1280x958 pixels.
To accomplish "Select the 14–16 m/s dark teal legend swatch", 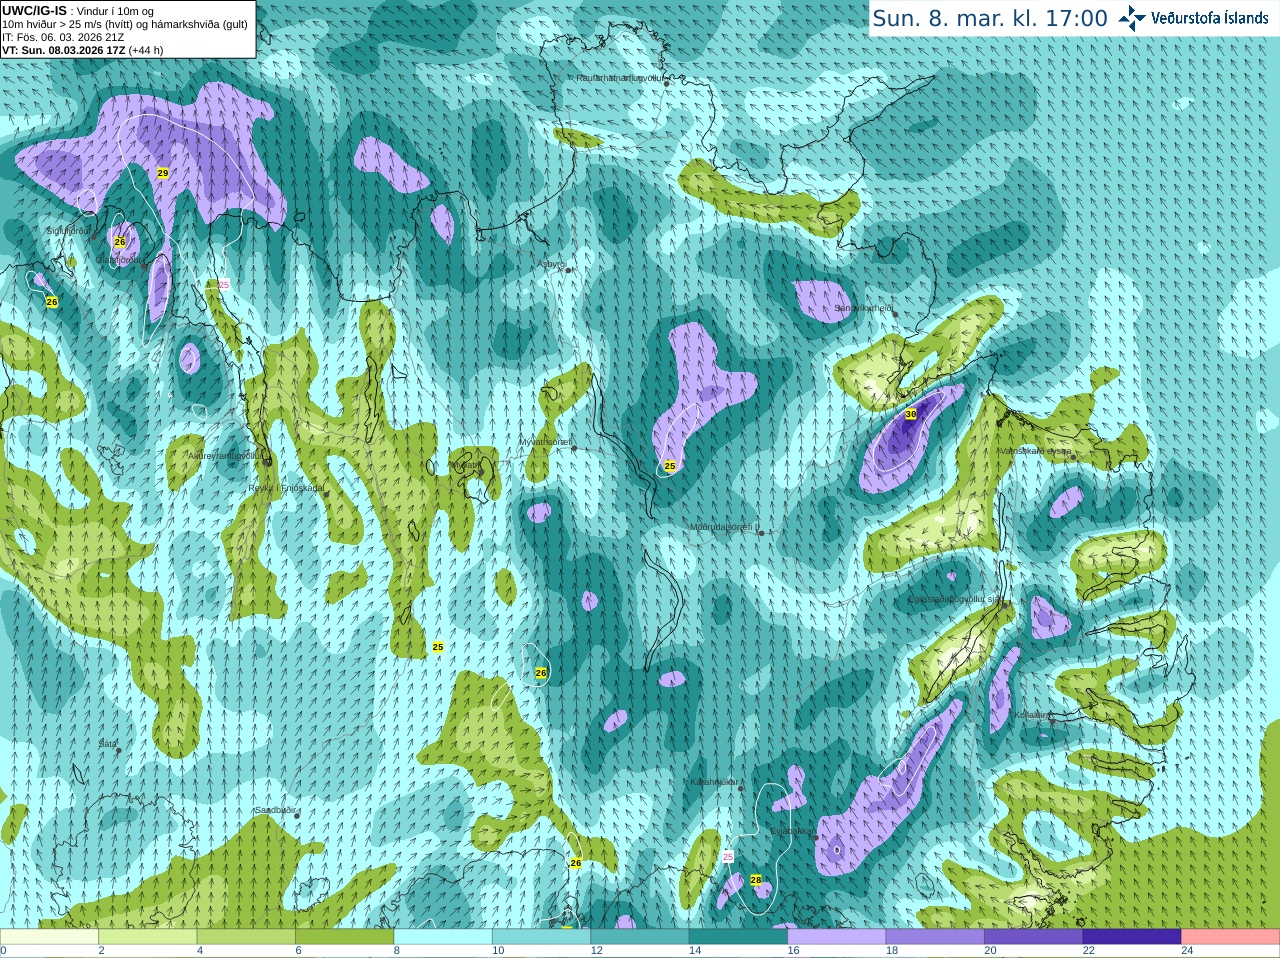I will [x=738, y=937].
